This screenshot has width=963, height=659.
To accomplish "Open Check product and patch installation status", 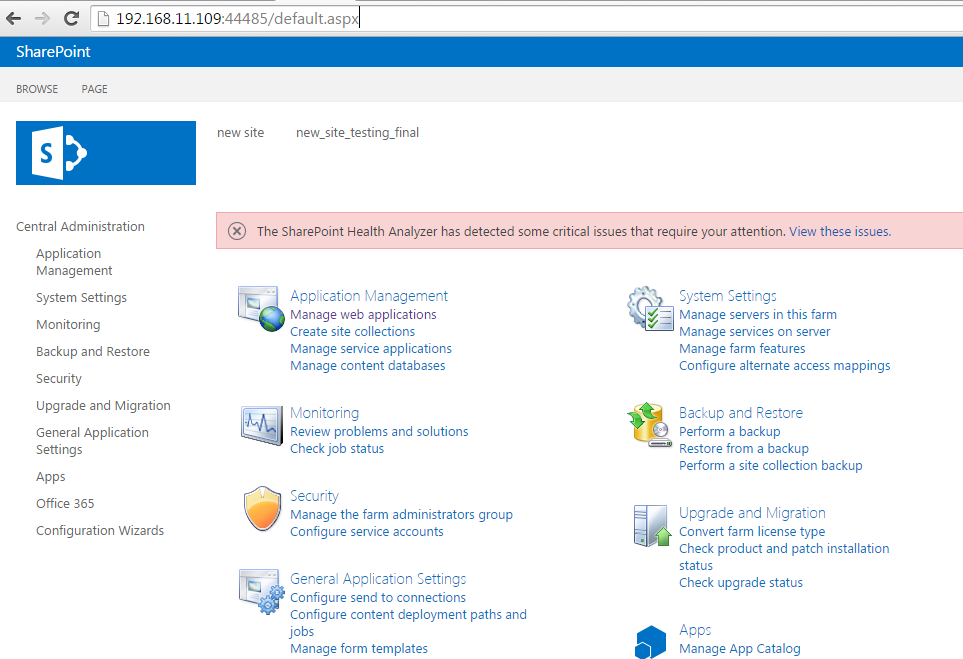I will point(784,557).
